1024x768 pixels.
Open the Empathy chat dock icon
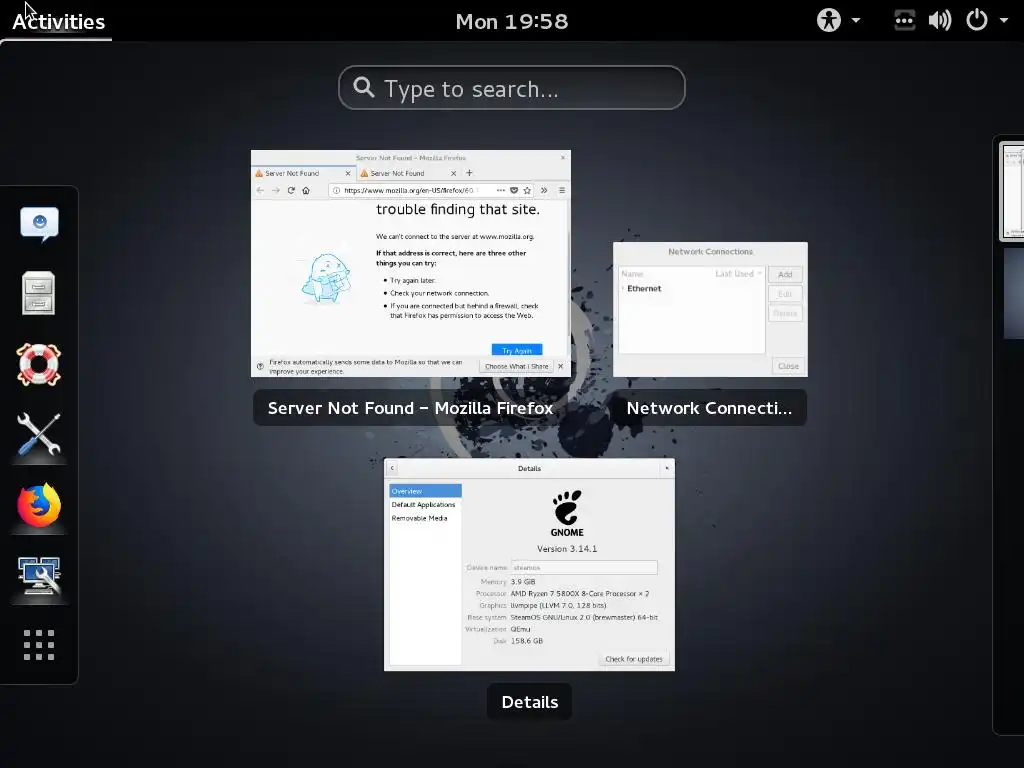pyautogui.click(x=39, y=224)
